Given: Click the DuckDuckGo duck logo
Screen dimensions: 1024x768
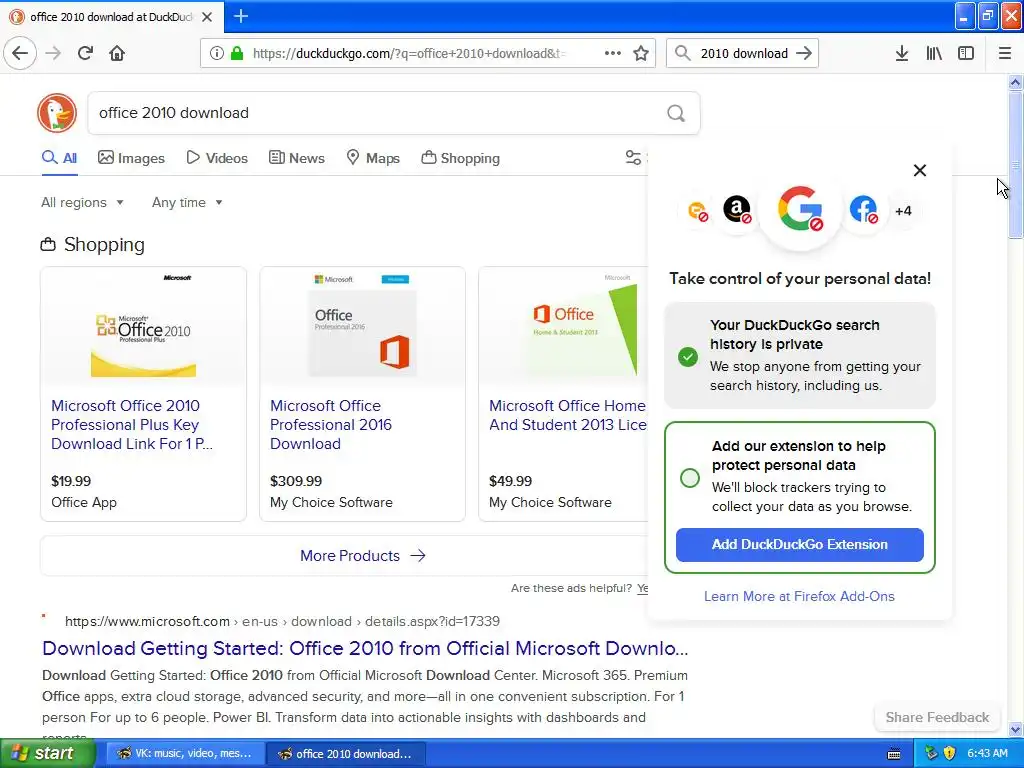Looking at the screenshot, I should (x=57, y=112).
